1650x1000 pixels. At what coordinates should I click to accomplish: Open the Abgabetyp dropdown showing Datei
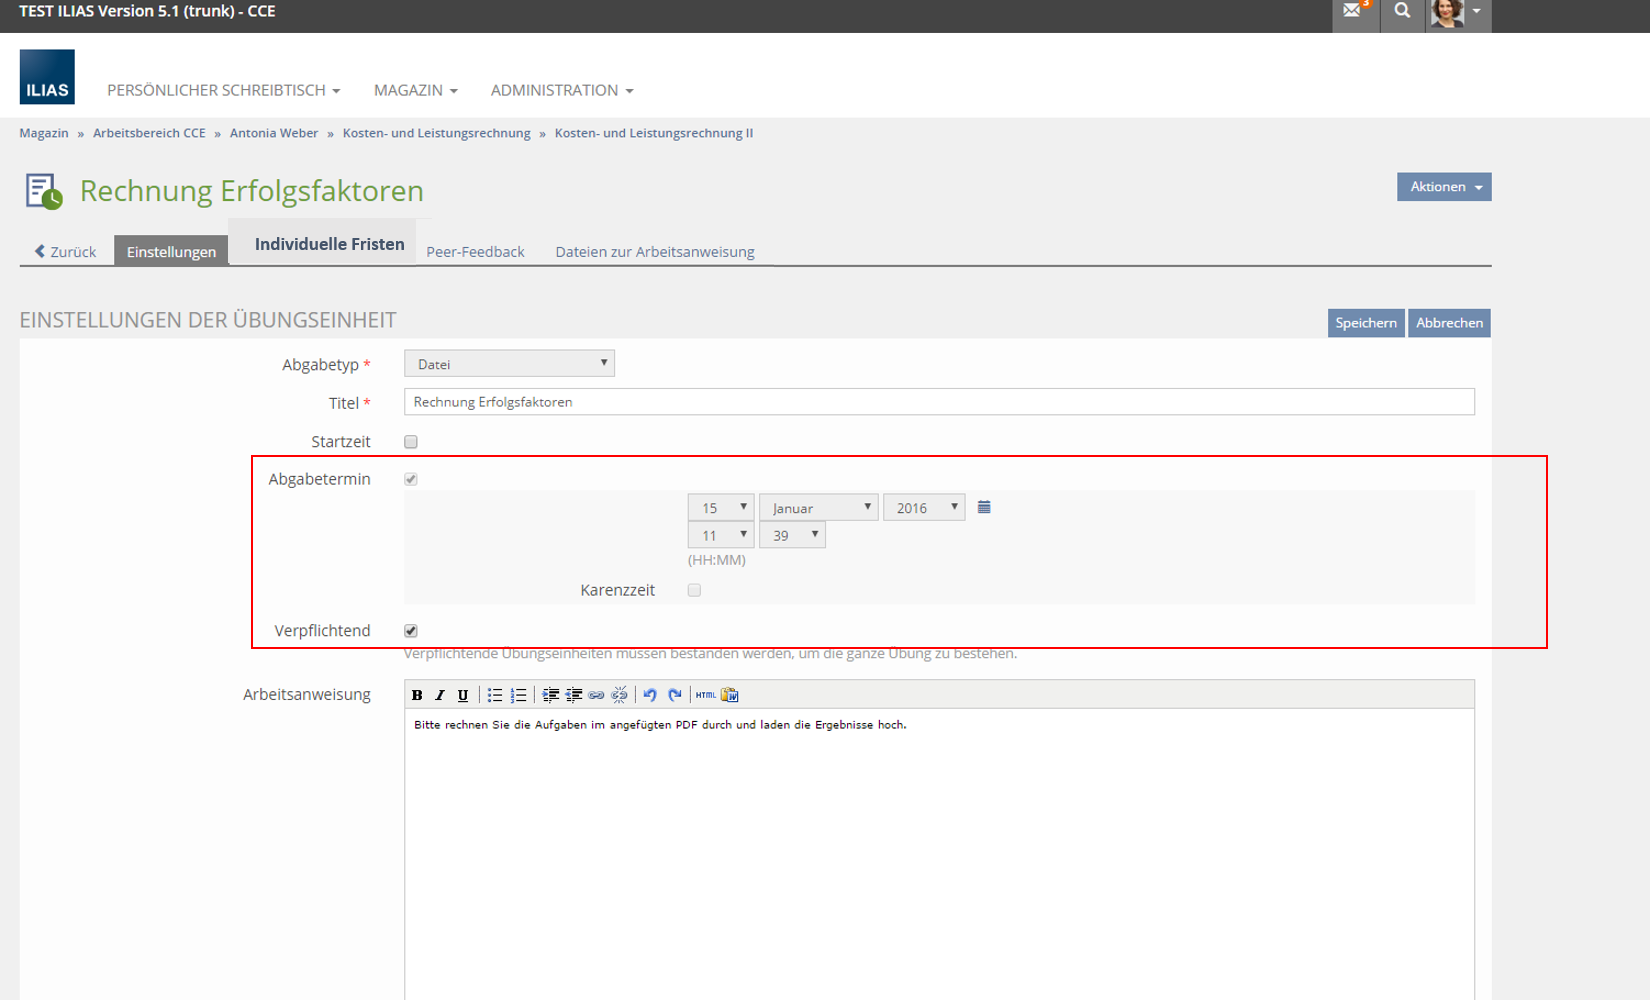pos(509,364)
